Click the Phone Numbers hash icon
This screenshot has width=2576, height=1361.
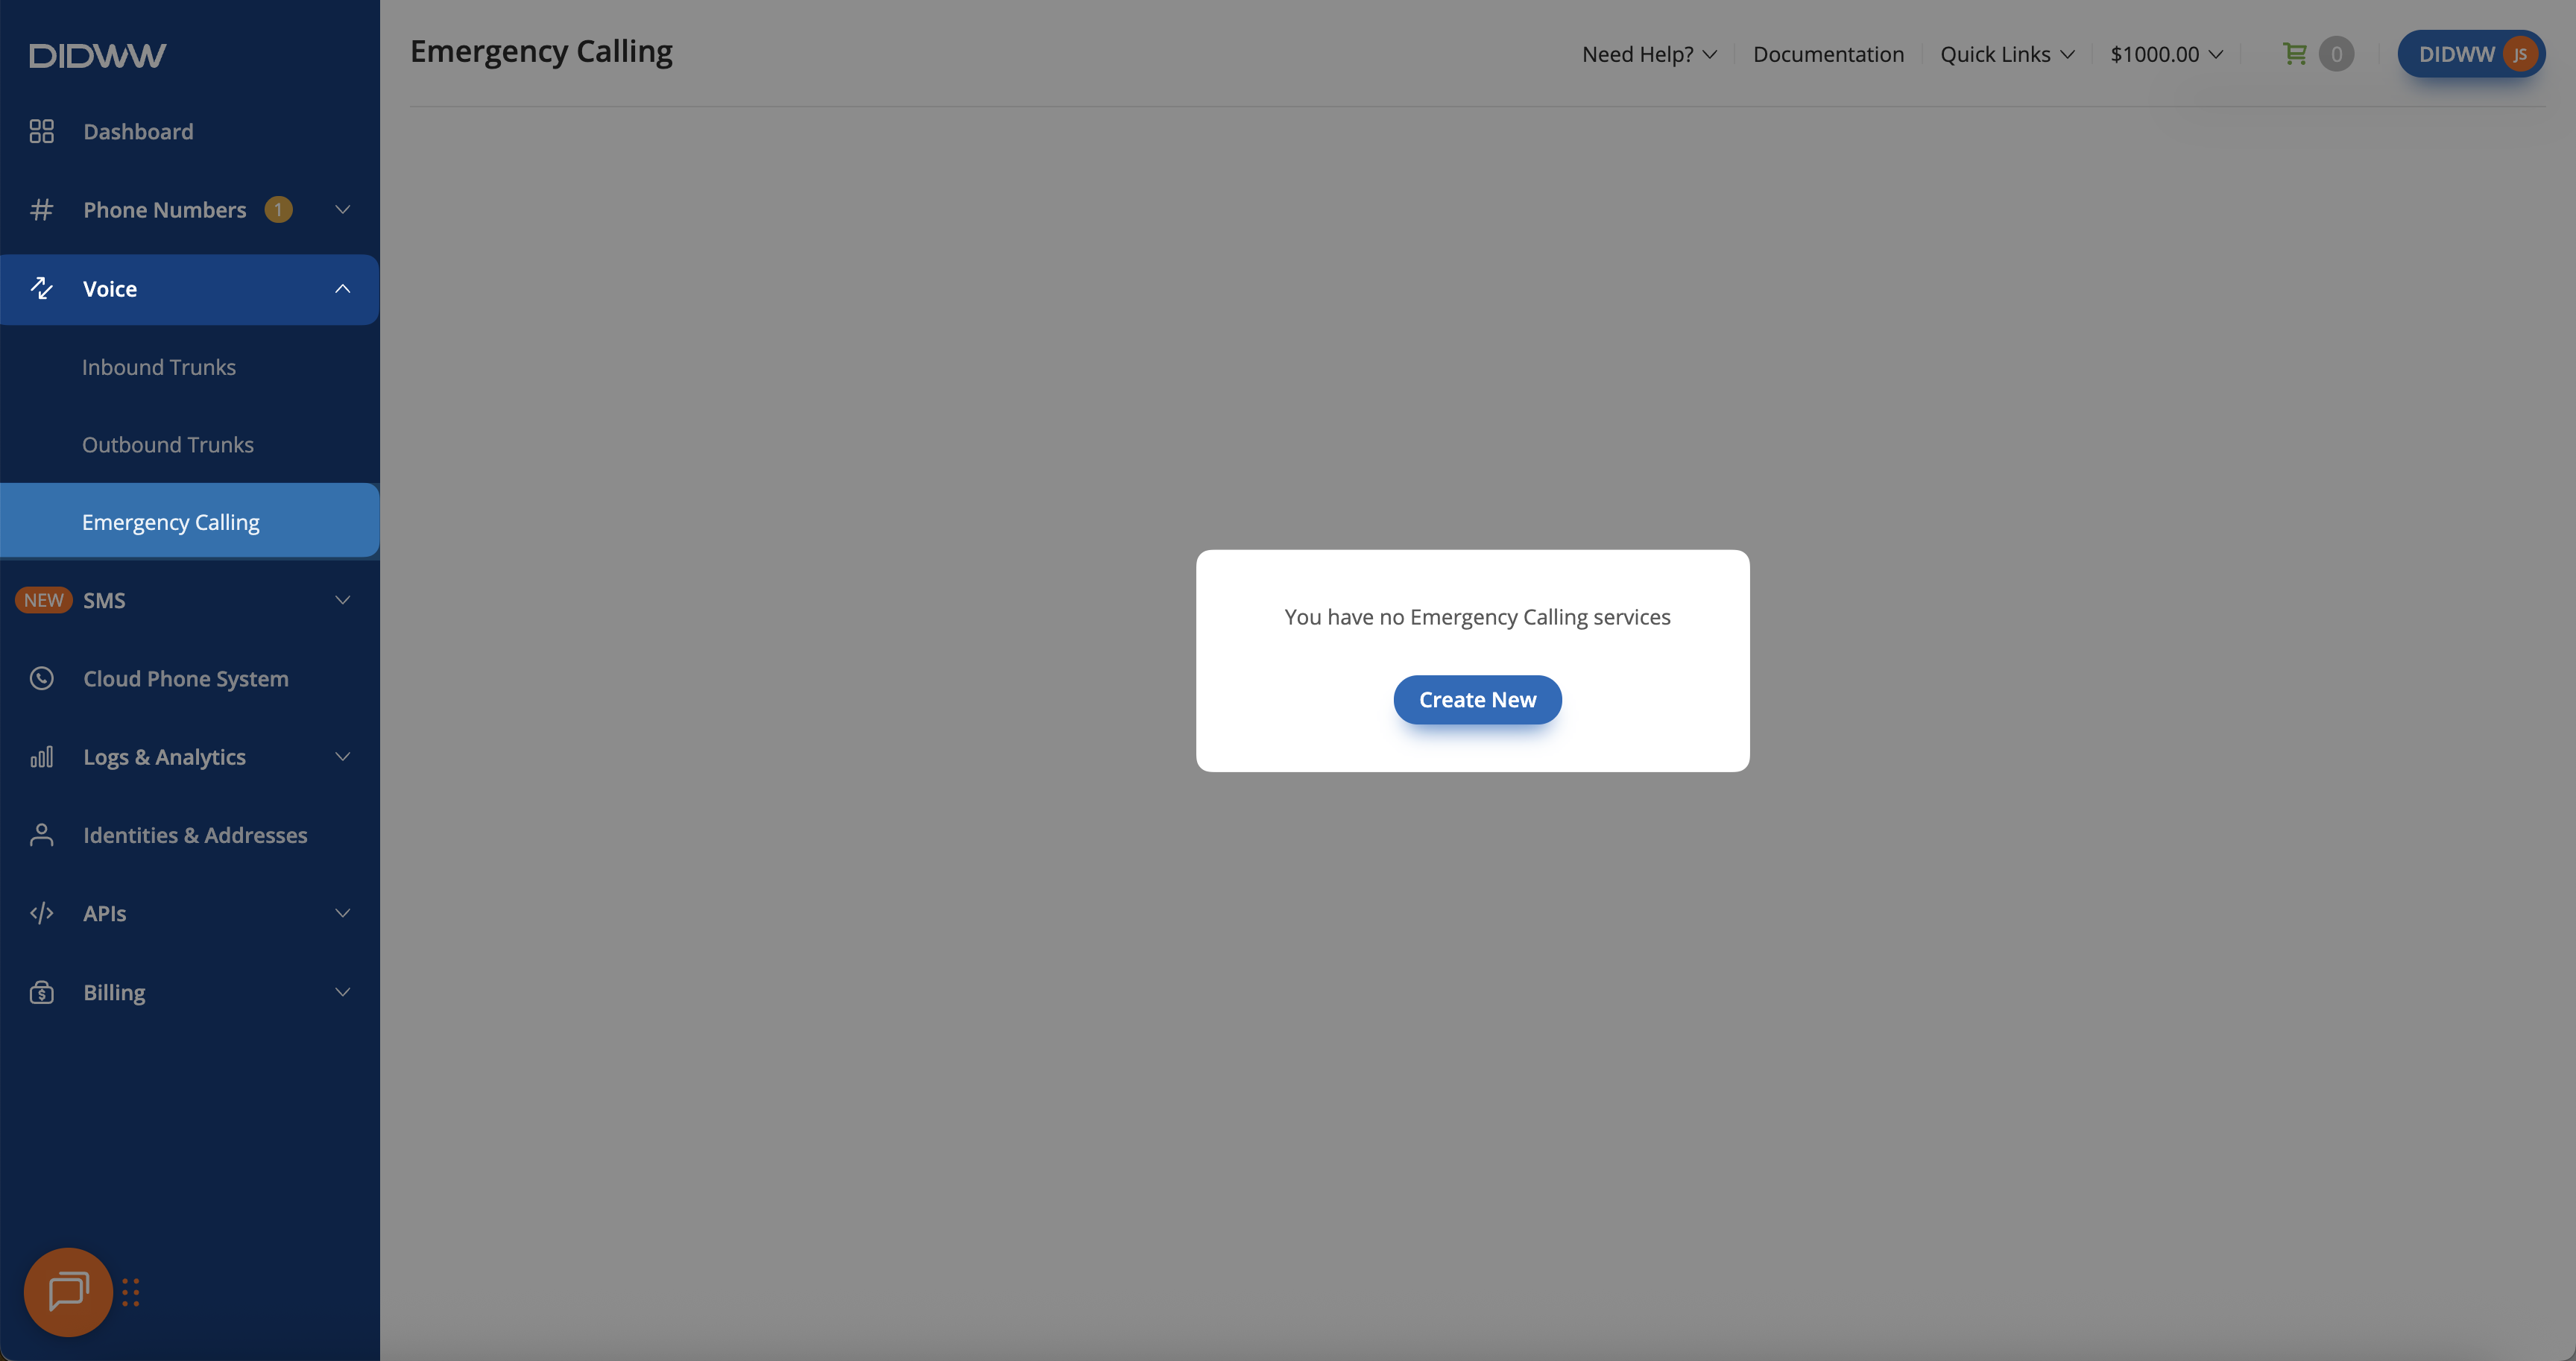[41, 210]
